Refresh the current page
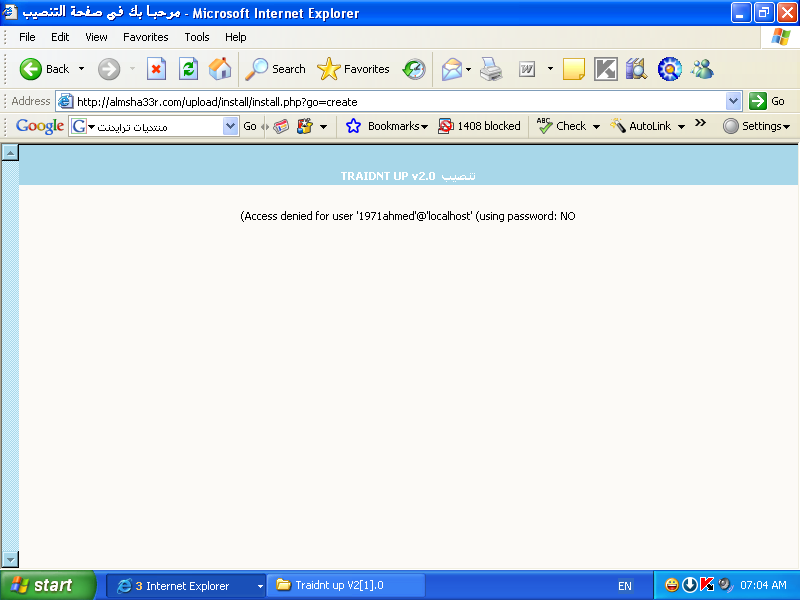This screenshot has width=800, height=600. pyautogui.click(x=188, y=69)
